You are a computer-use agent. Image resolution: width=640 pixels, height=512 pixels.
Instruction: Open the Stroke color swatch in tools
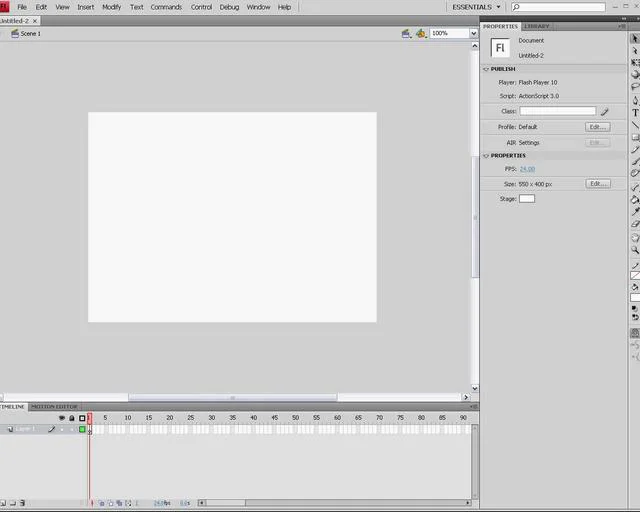tap(635, 276)
